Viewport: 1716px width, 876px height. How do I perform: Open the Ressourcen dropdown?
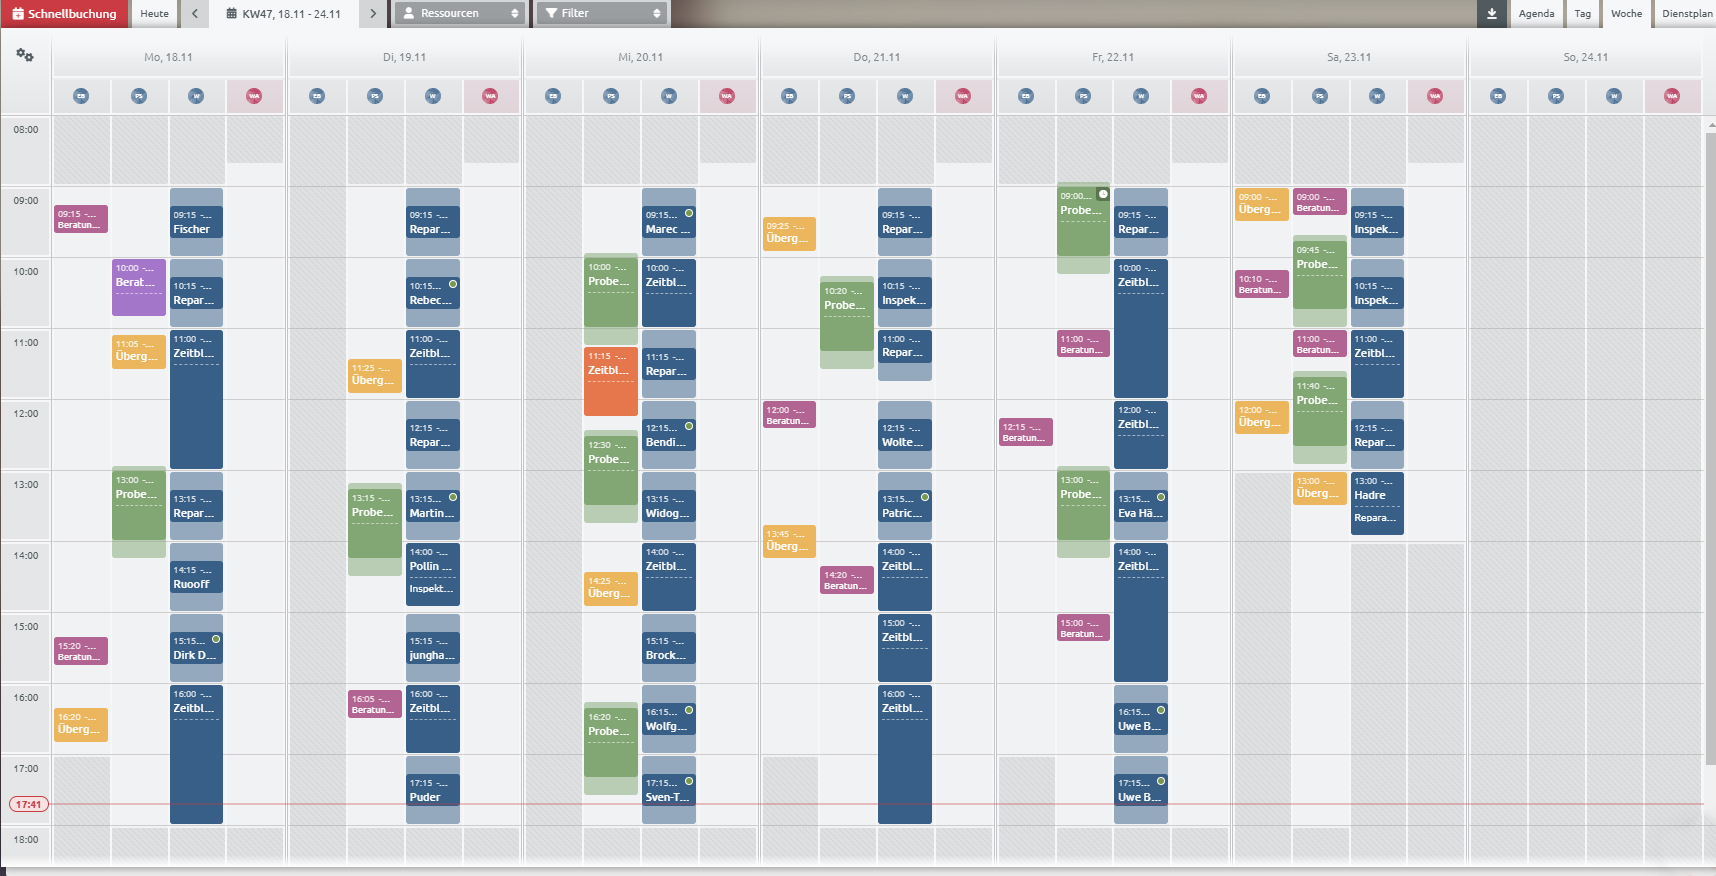point(460,13)
